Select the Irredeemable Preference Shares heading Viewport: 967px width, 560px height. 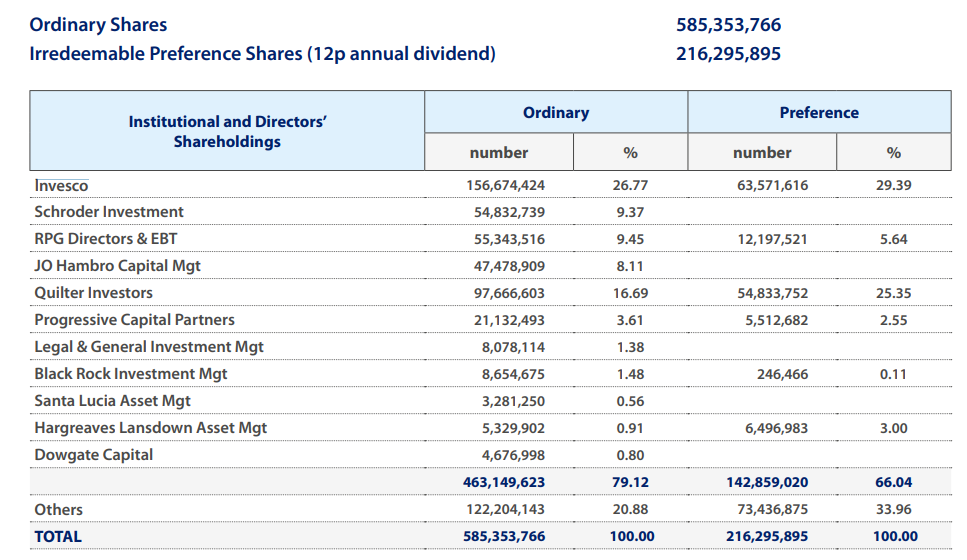coord(262,54)
